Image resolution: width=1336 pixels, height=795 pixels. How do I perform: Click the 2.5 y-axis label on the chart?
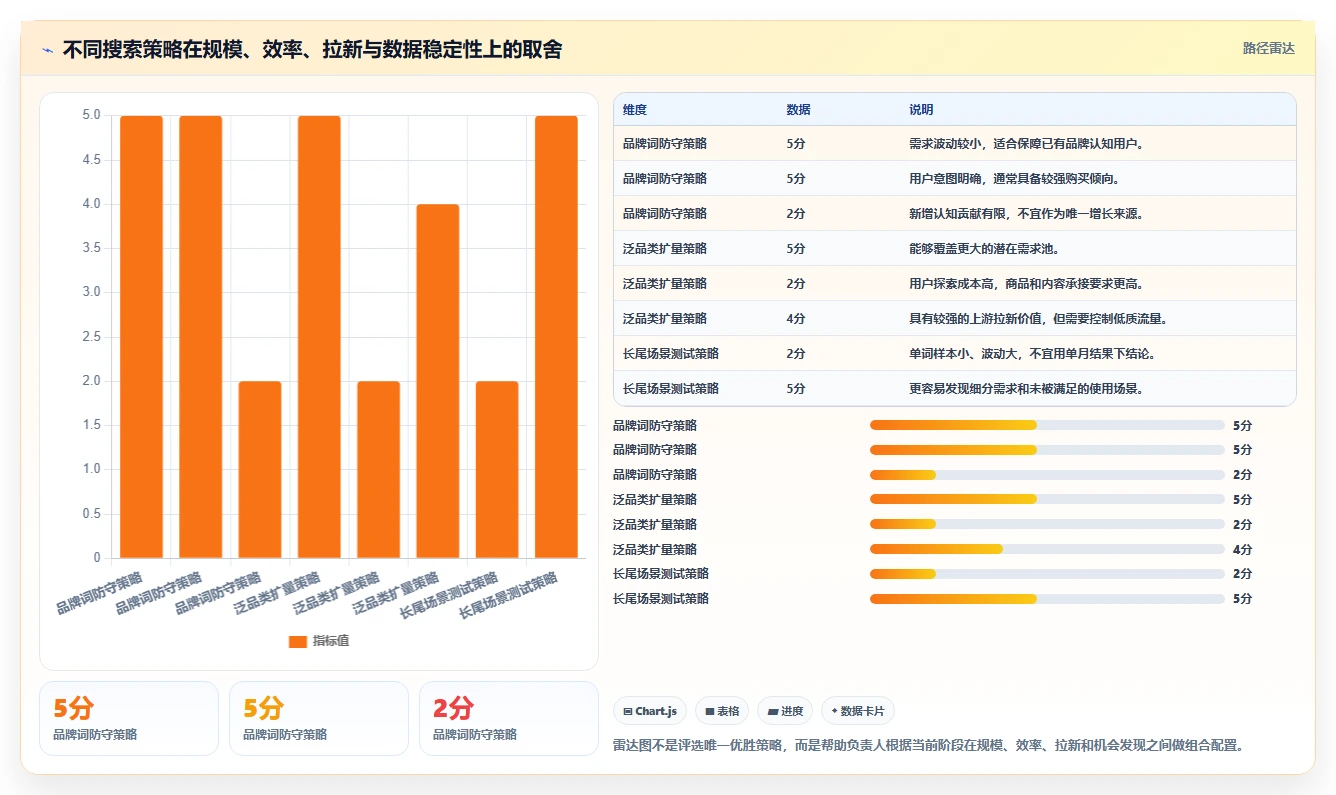91,336
